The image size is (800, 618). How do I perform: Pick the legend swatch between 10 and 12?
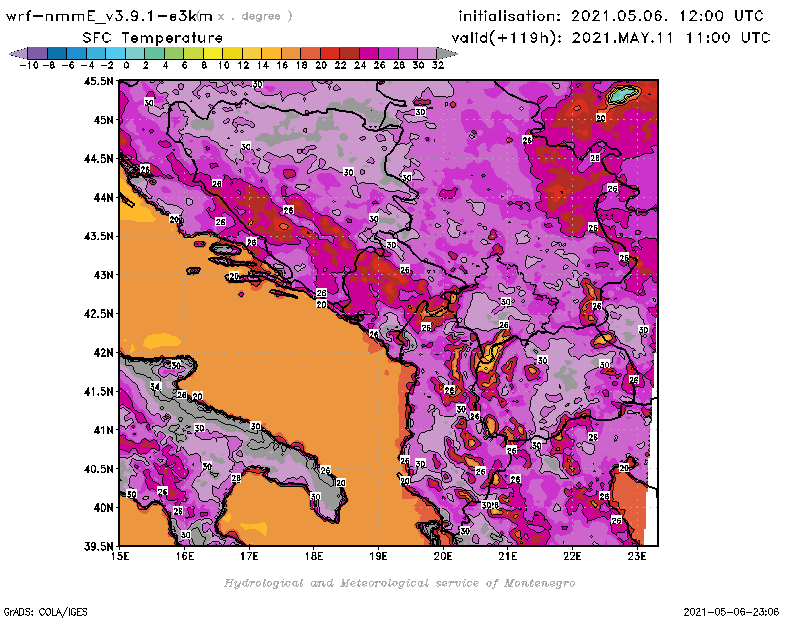[x=232, y=53]
